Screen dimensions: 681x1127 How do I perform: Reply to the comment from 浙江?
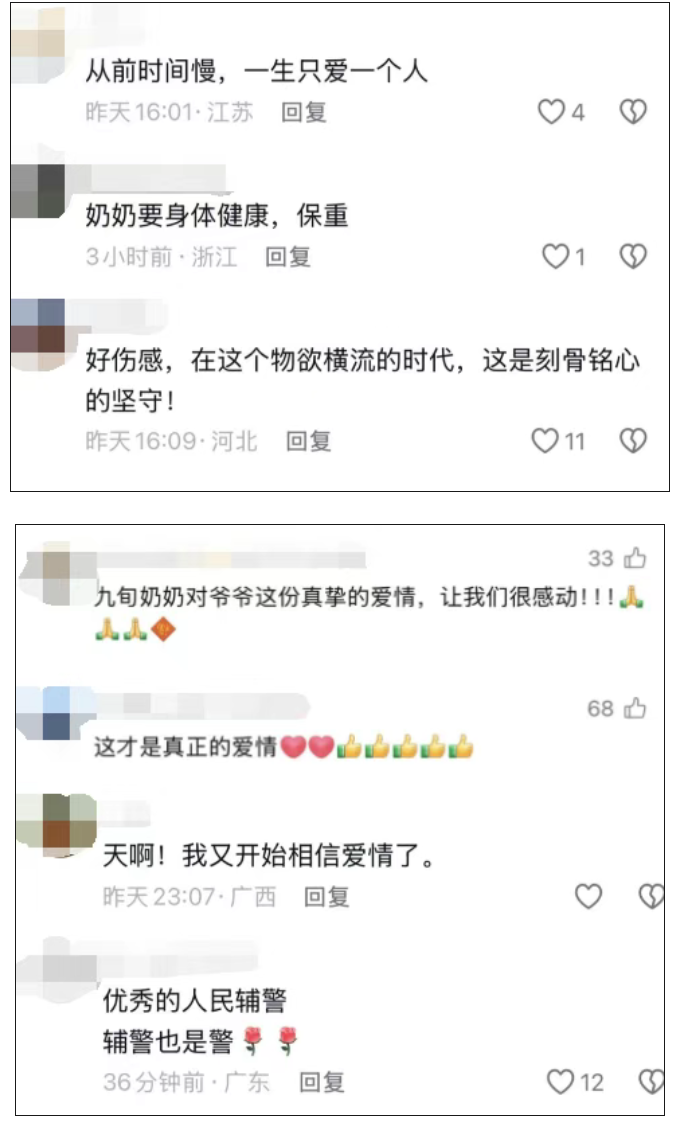point(288,257)
